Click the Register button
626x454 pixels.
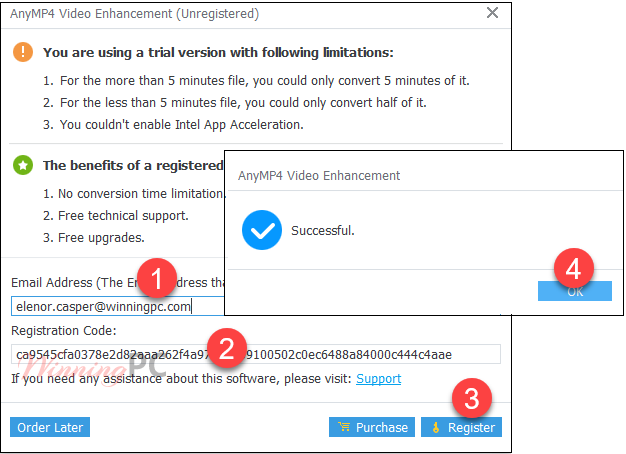tap(461, 427)
